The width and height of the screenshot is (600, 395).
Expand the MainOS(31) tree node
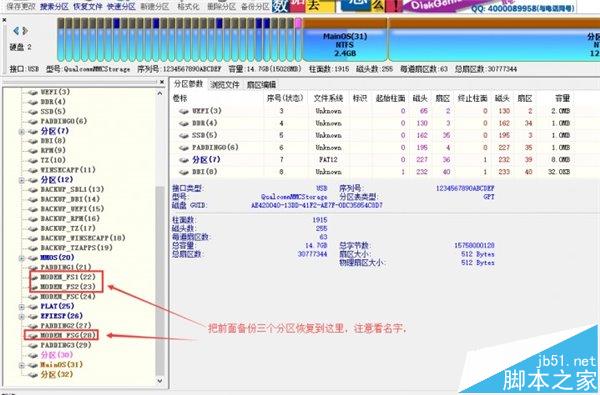[x=22, y=365]
